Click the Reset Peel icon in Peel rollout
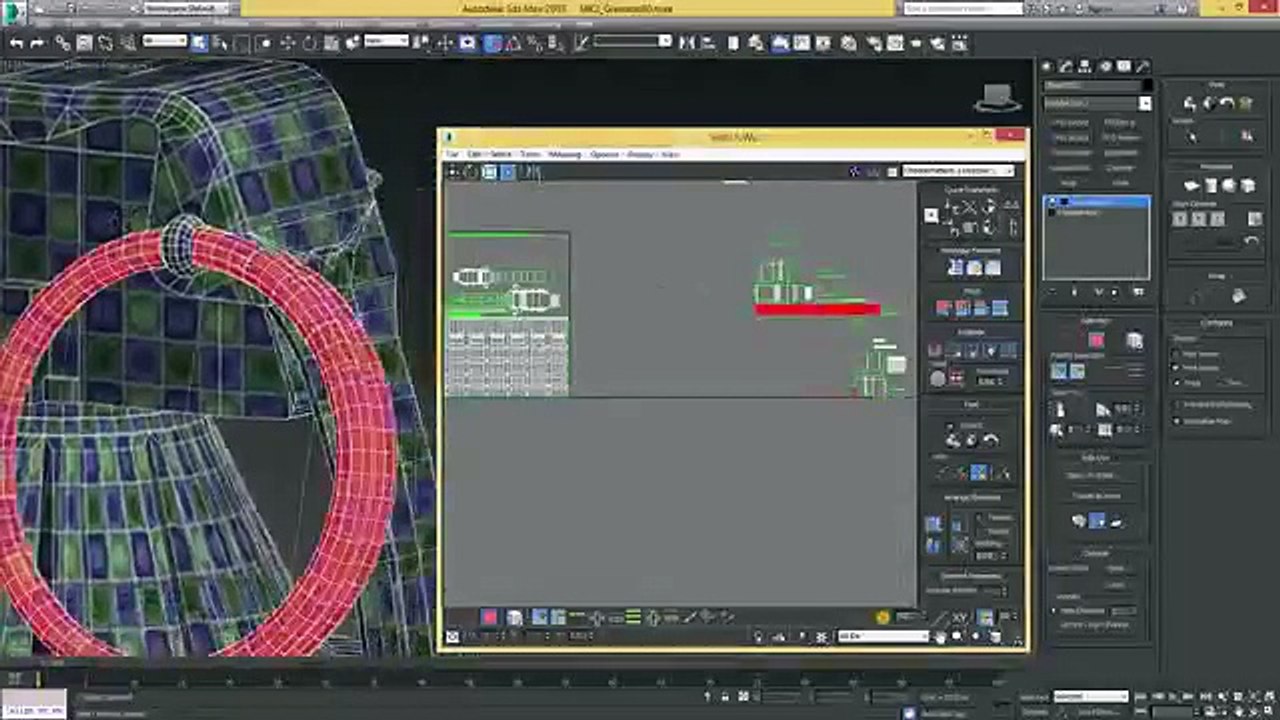1280x720 pixels. [x=990, y=439]
